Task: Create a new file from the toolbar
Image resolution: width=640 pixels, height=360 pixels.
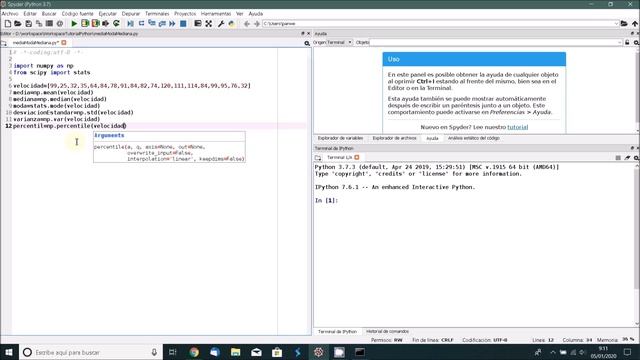Action: coord(8,24)
